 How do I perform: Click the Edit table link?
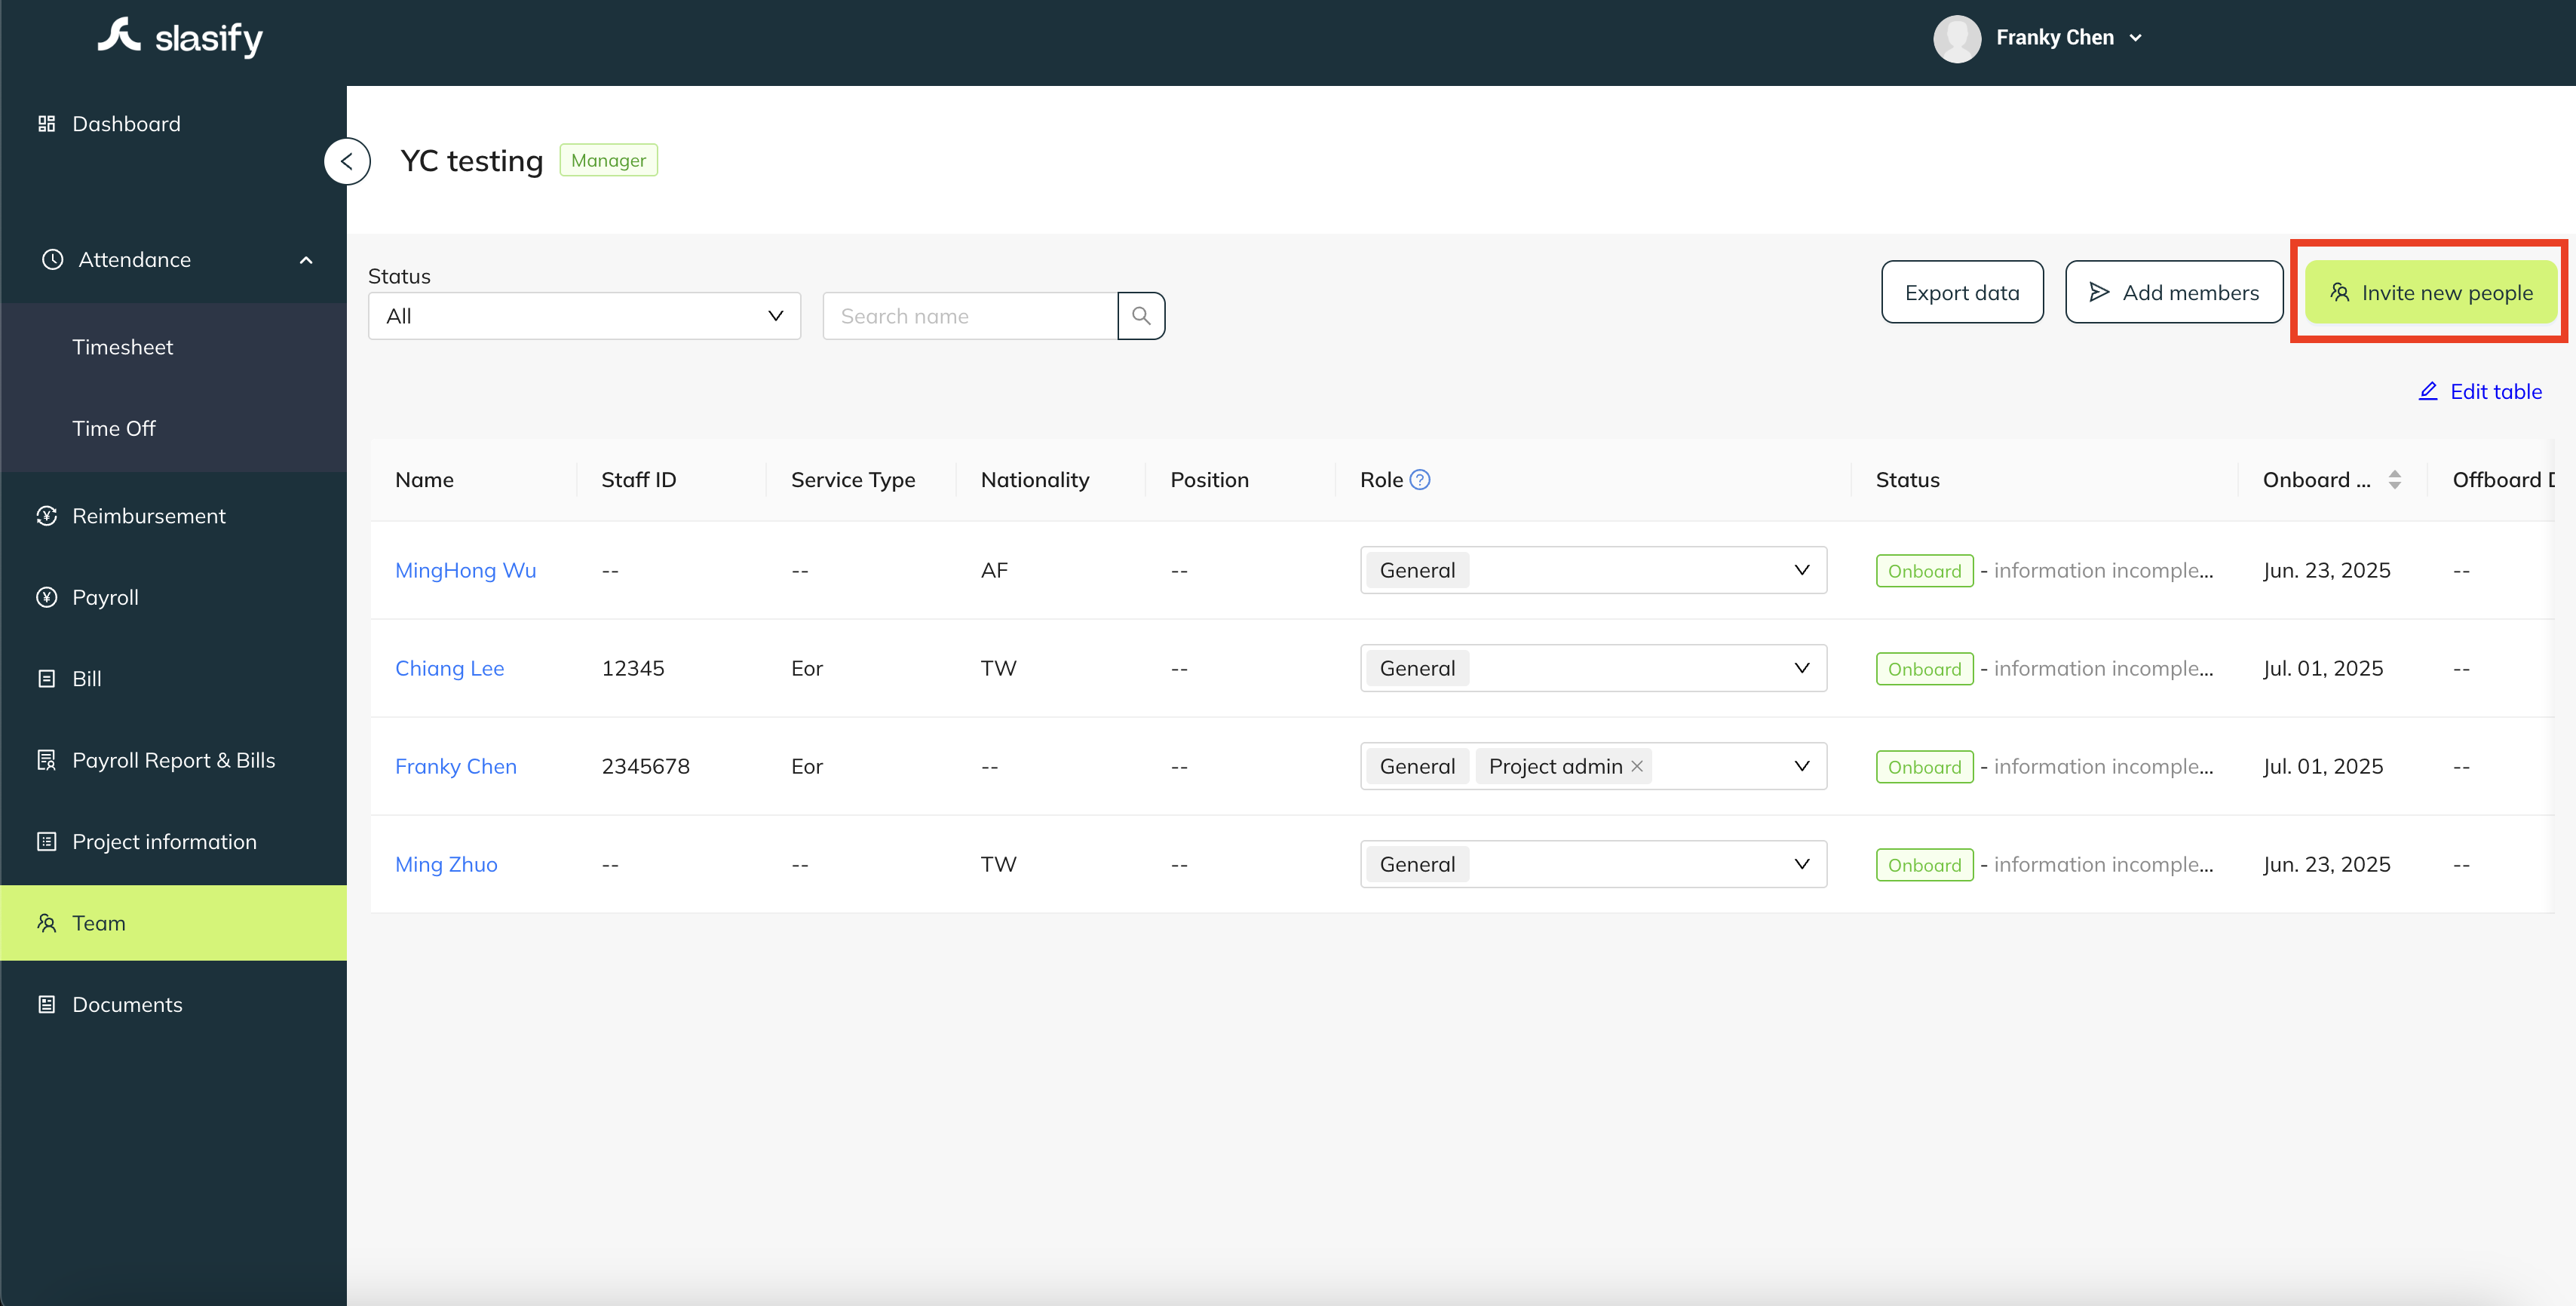tap(2480, 392)
